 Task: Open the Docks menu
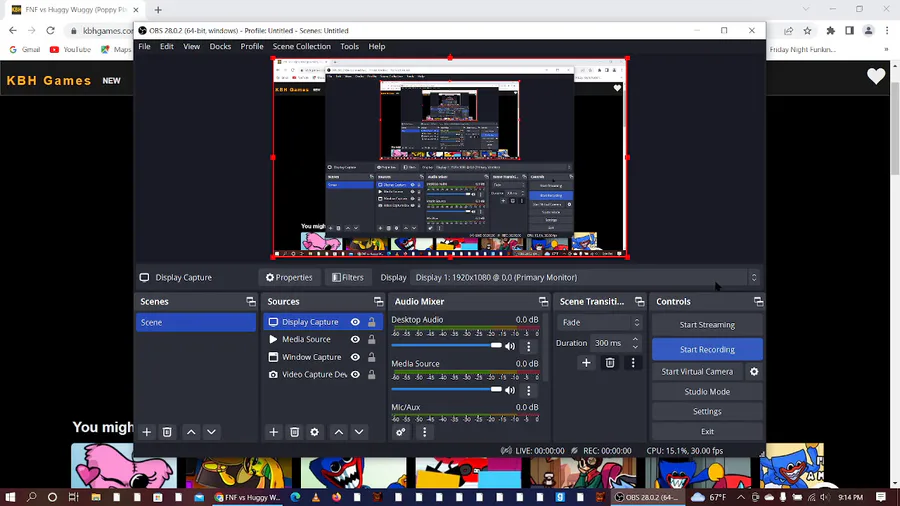coord(220,46)
